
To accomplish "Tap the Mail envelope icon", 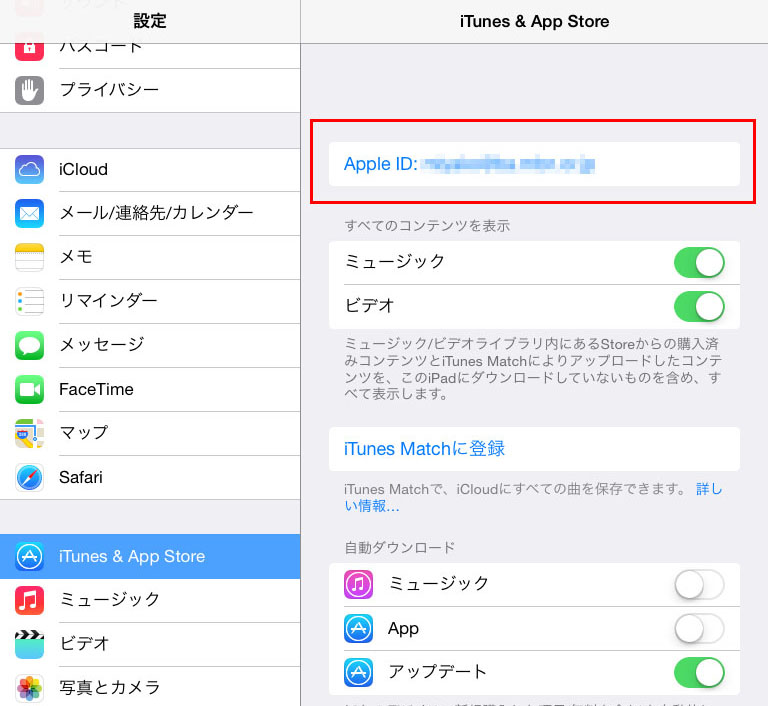I will [29, 214].
